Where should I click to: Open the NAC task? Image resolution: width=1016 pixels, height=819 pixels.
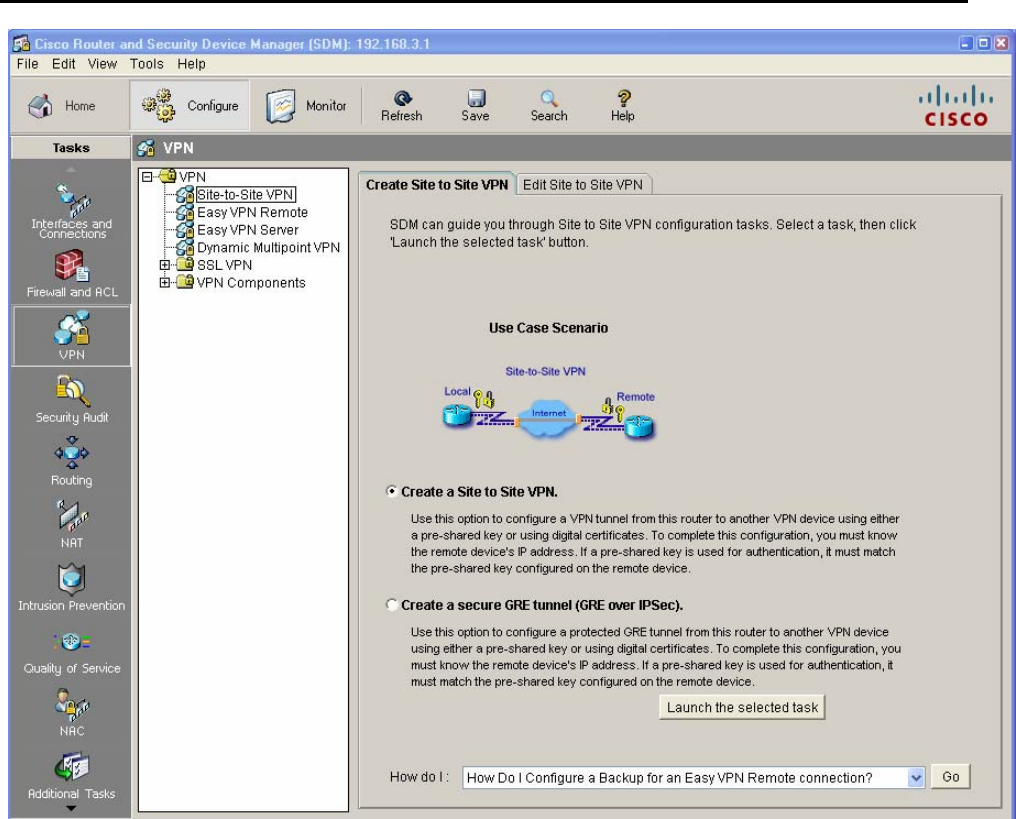pos(72,713)
